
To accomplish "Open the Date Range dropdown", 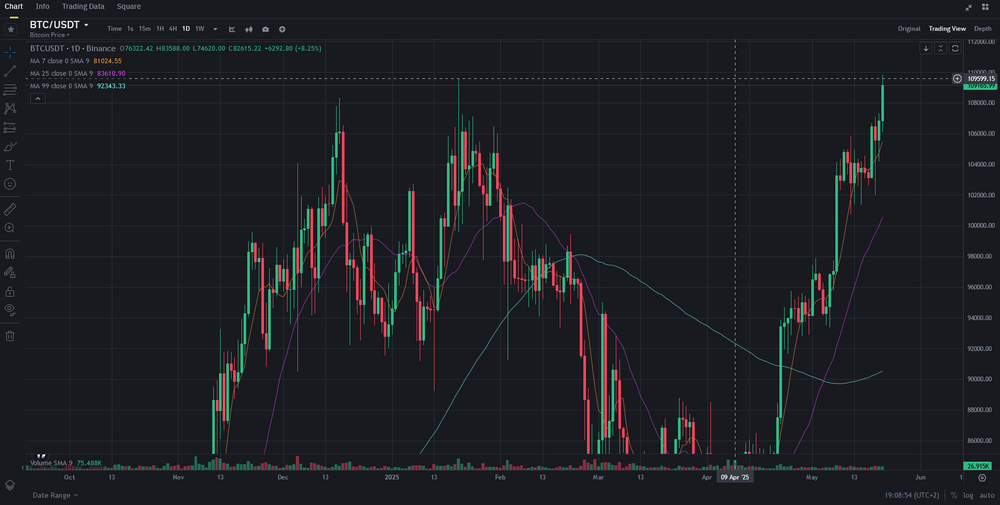I will [x=55, y=495].
